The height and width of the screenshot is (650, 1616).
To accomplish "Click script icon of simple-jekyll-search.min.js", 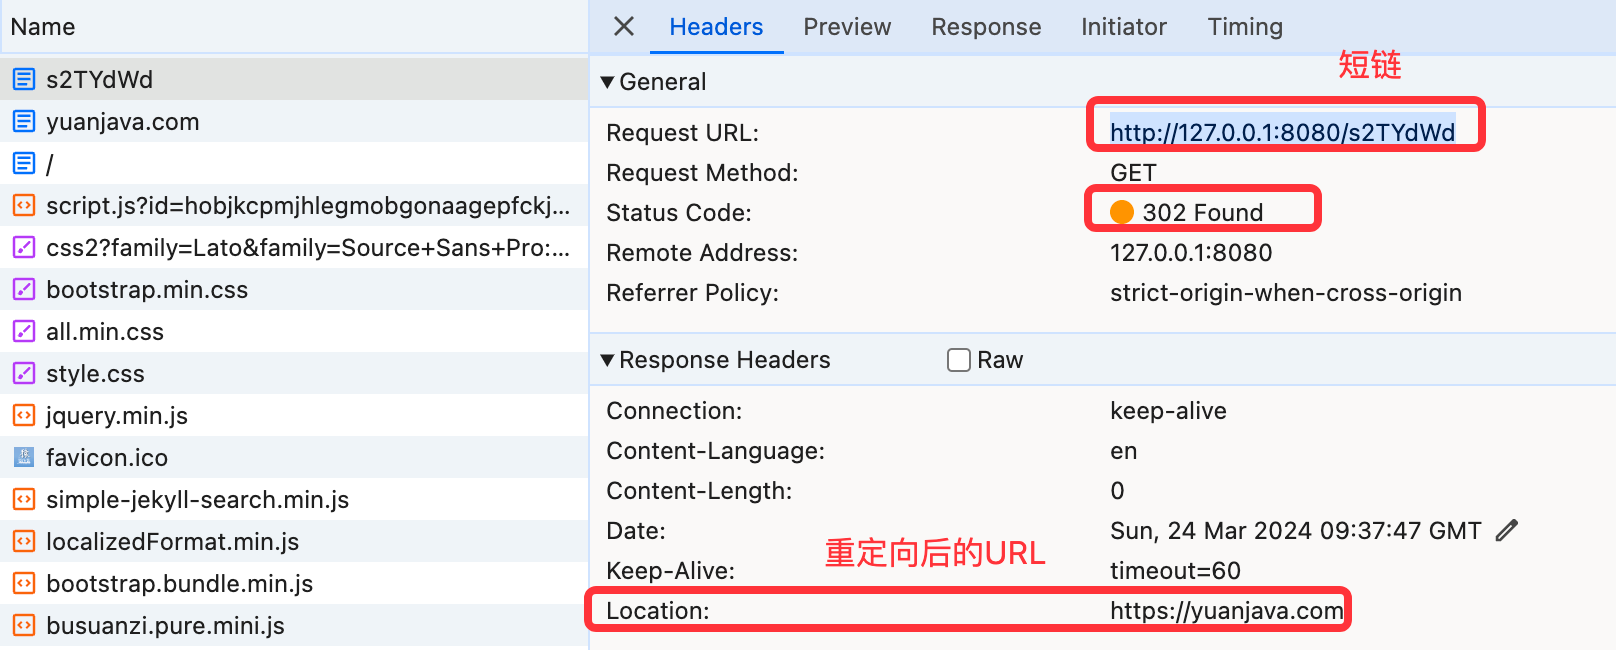I will coord(24,499).
